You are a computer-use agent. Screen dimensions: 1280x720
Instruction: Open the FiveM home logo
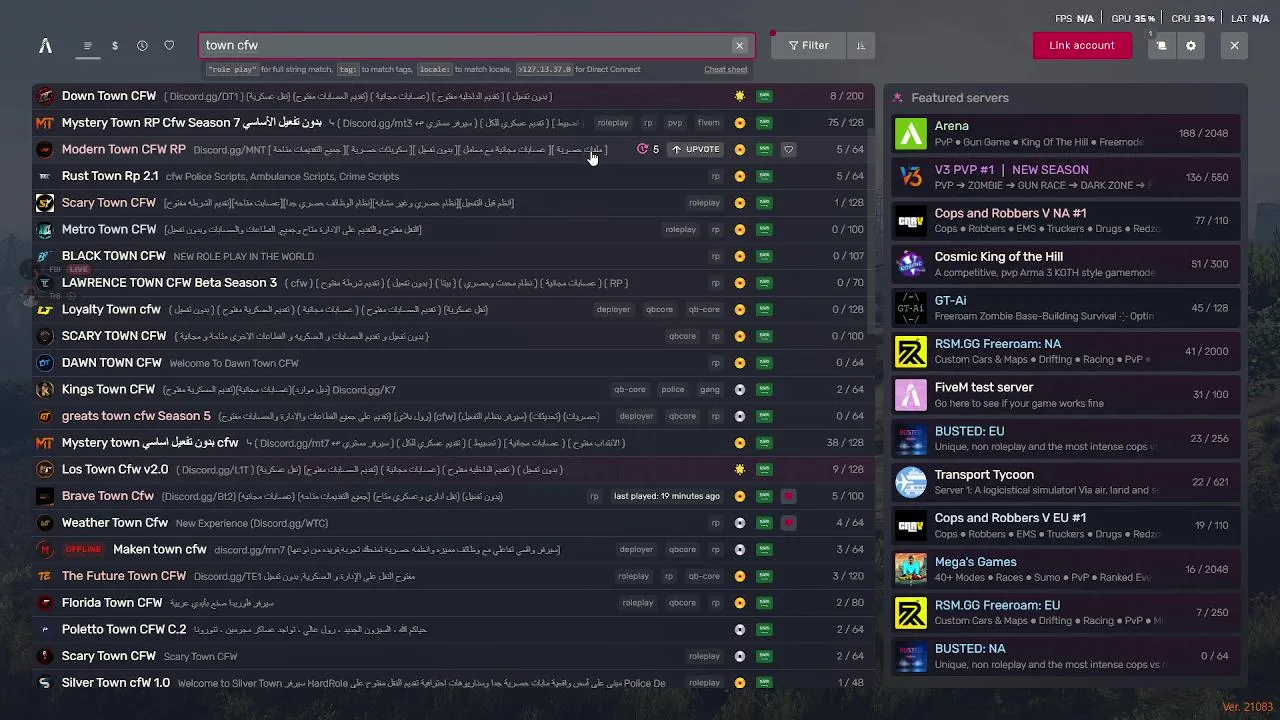coord(45,45)
